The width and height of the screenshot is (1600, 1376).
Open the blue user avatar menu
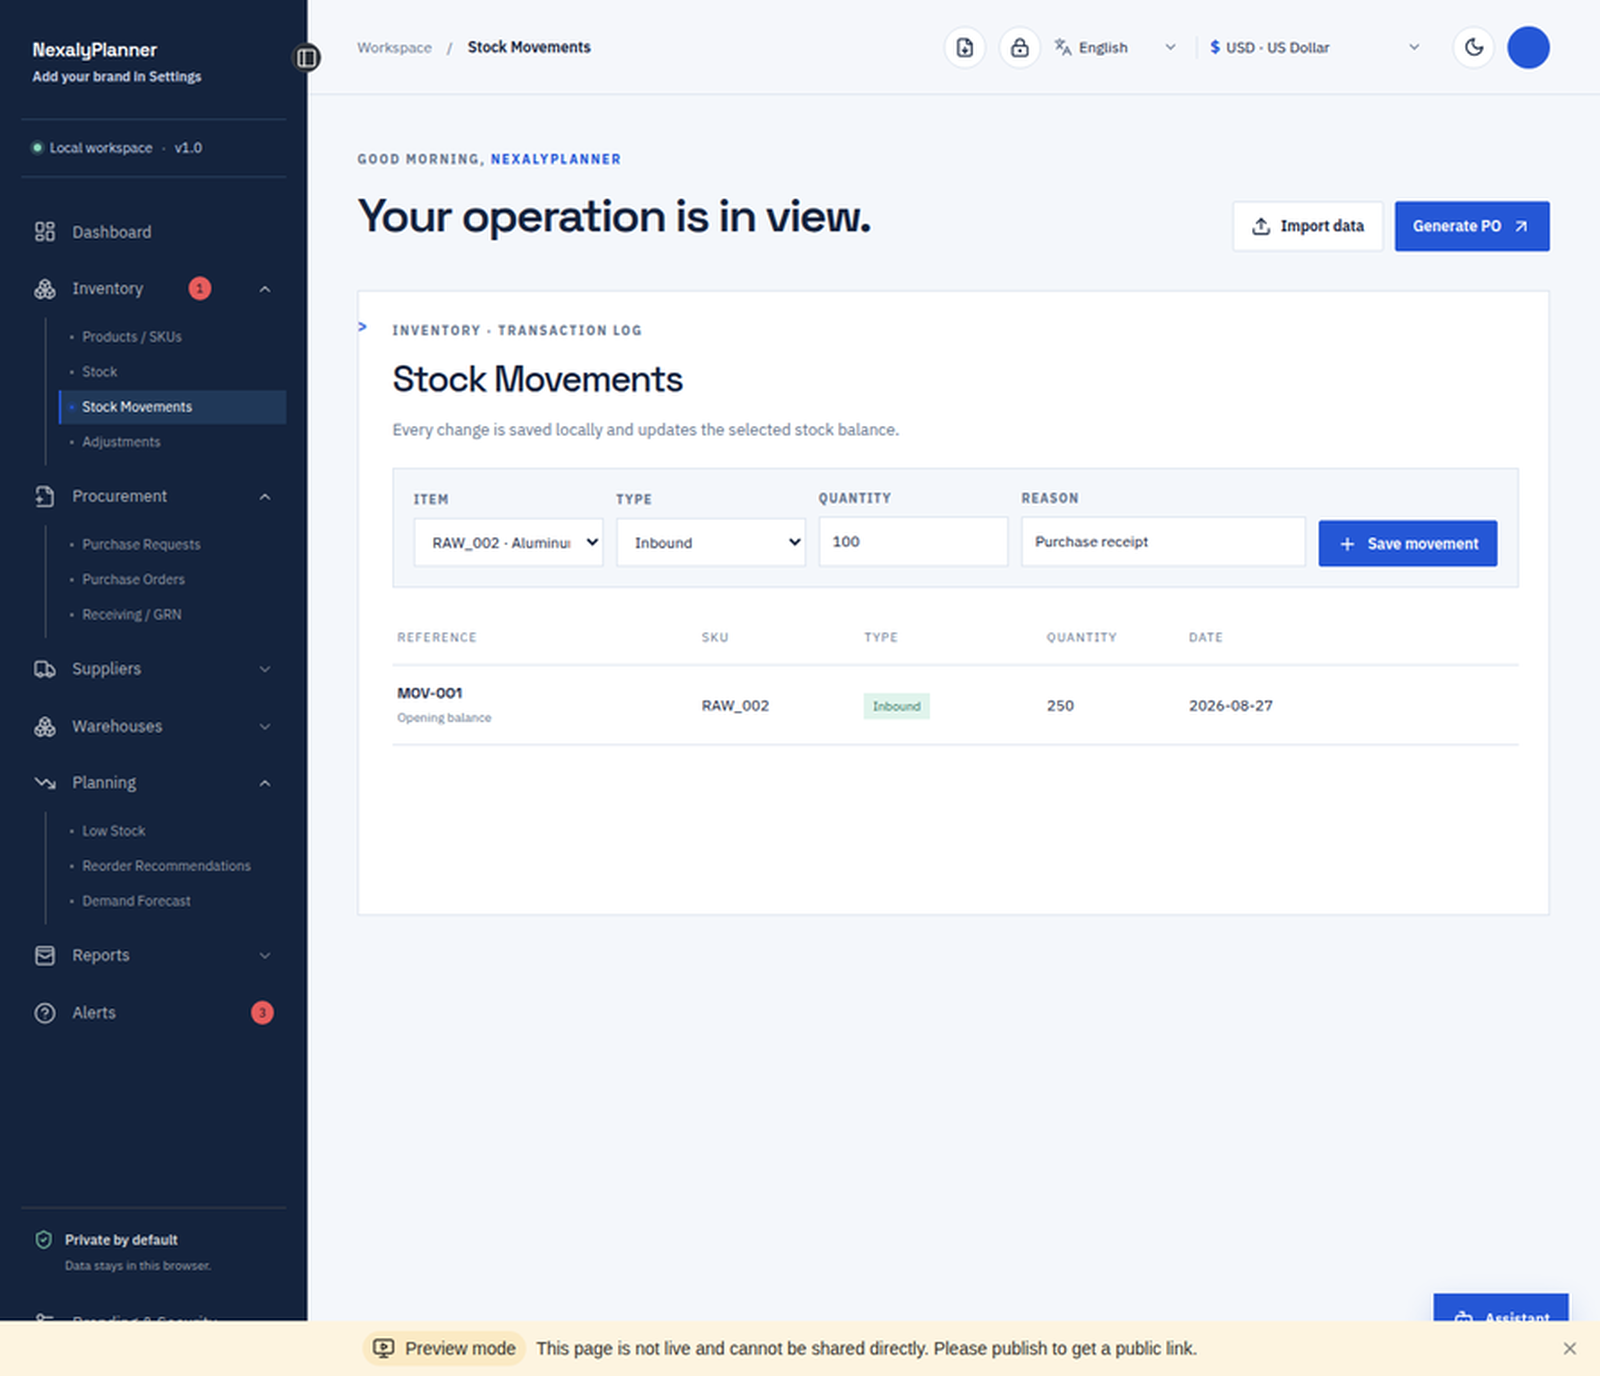click(x=1528, y=48)
